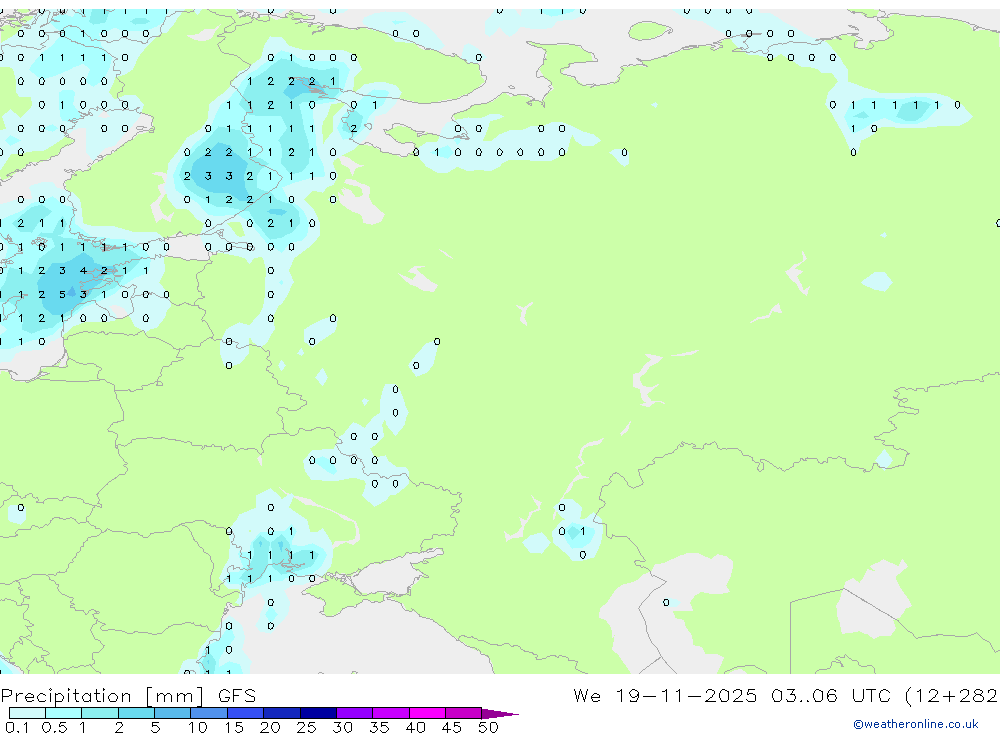Image resolution: width=1000 pixels, height=733 pixels.
Task: Click the '50' legend scale label
Action: coord(488,727)
